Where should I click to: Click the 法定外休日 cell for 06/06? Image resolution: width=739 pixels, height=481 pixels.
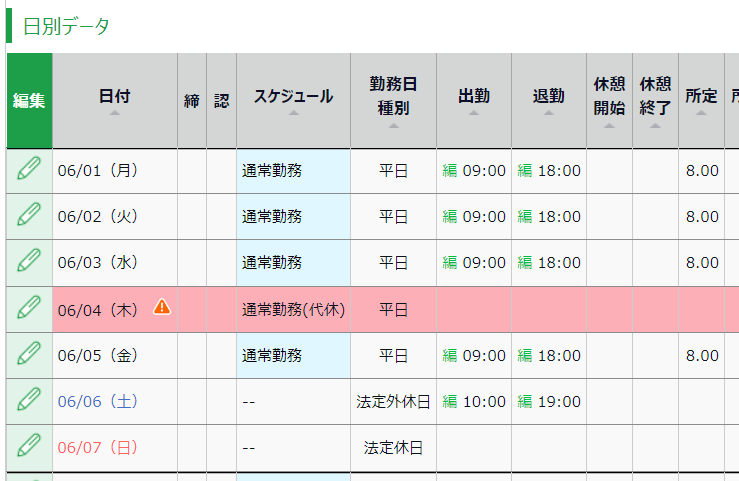click(393, 402)
